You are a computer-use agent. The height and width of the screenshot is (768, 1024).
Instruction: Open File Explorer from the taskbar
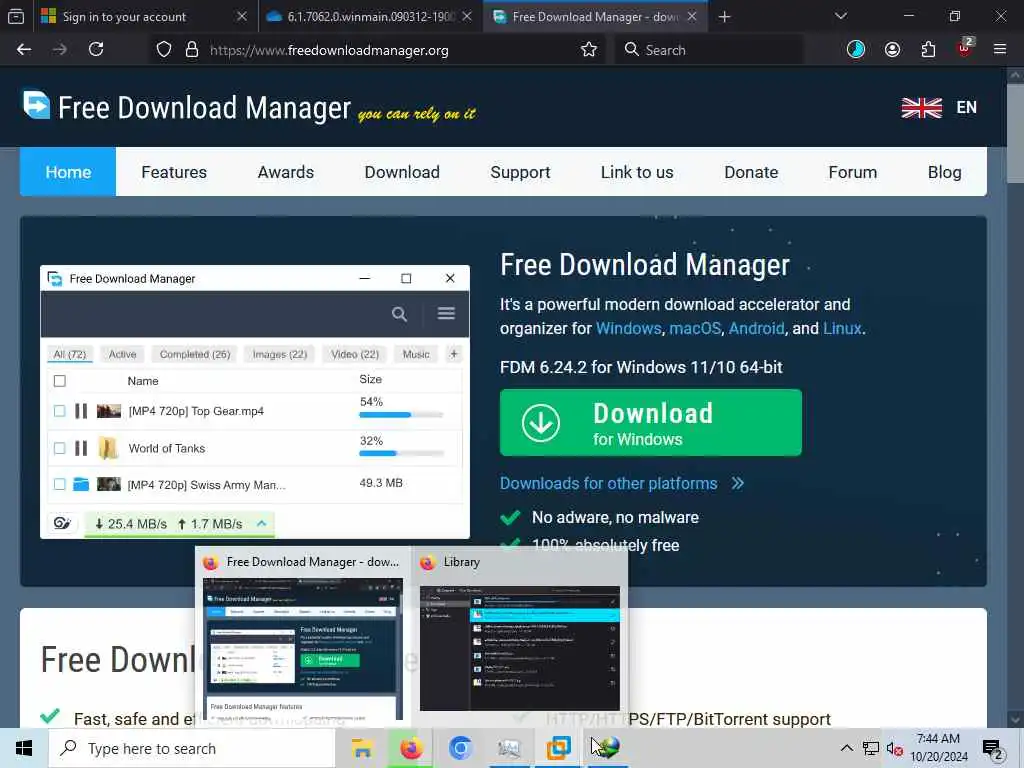(x=362, y=748)
